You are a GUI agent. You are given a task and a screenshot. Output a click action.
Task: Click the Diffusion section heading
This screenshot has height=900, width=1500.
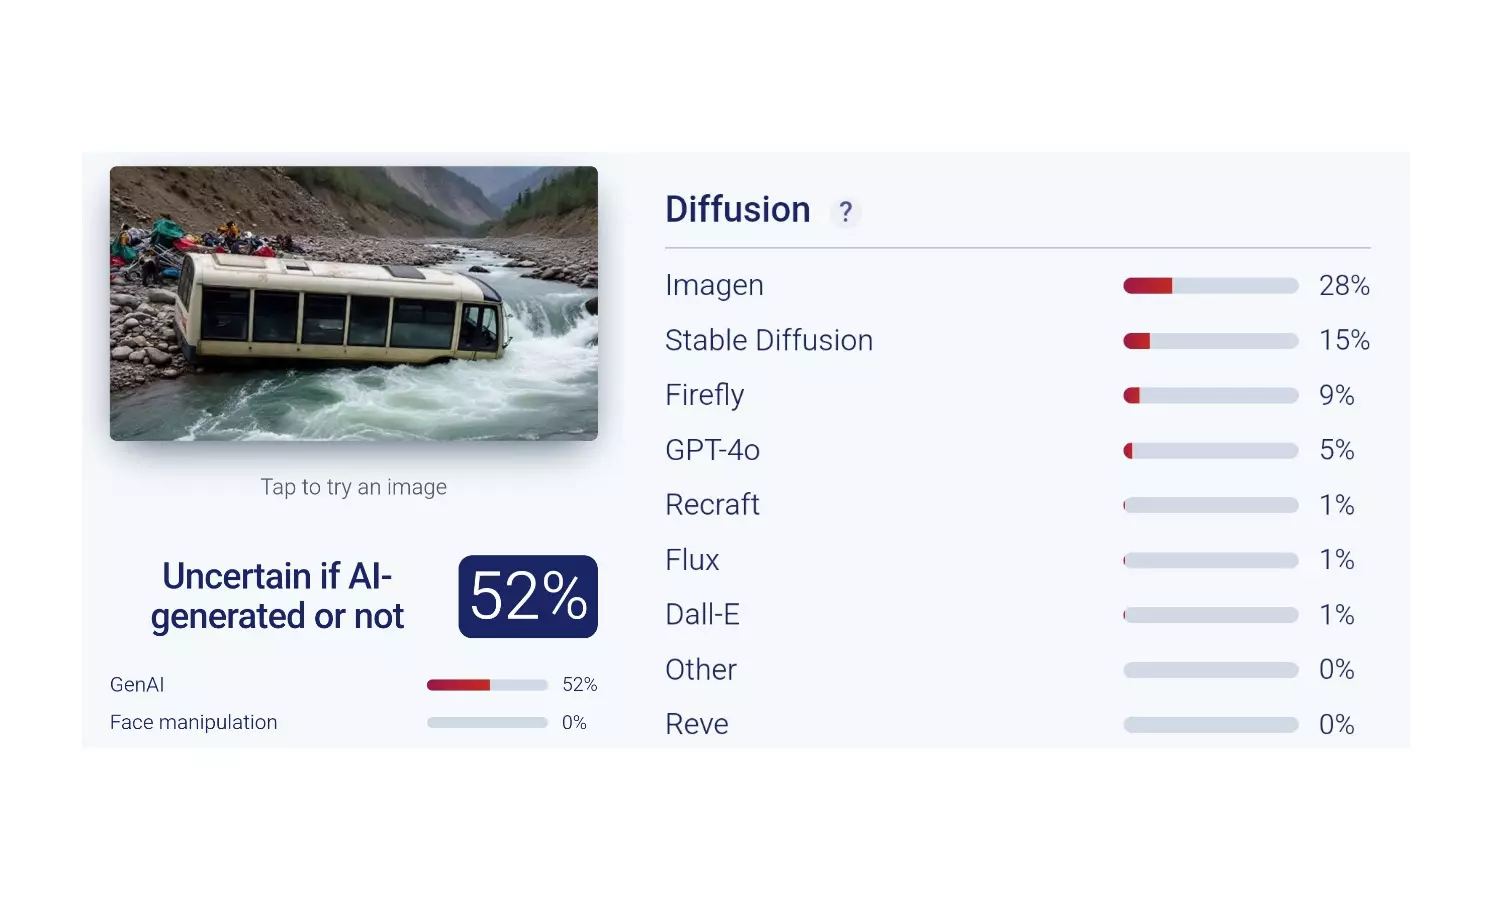[x=738, y=210]
